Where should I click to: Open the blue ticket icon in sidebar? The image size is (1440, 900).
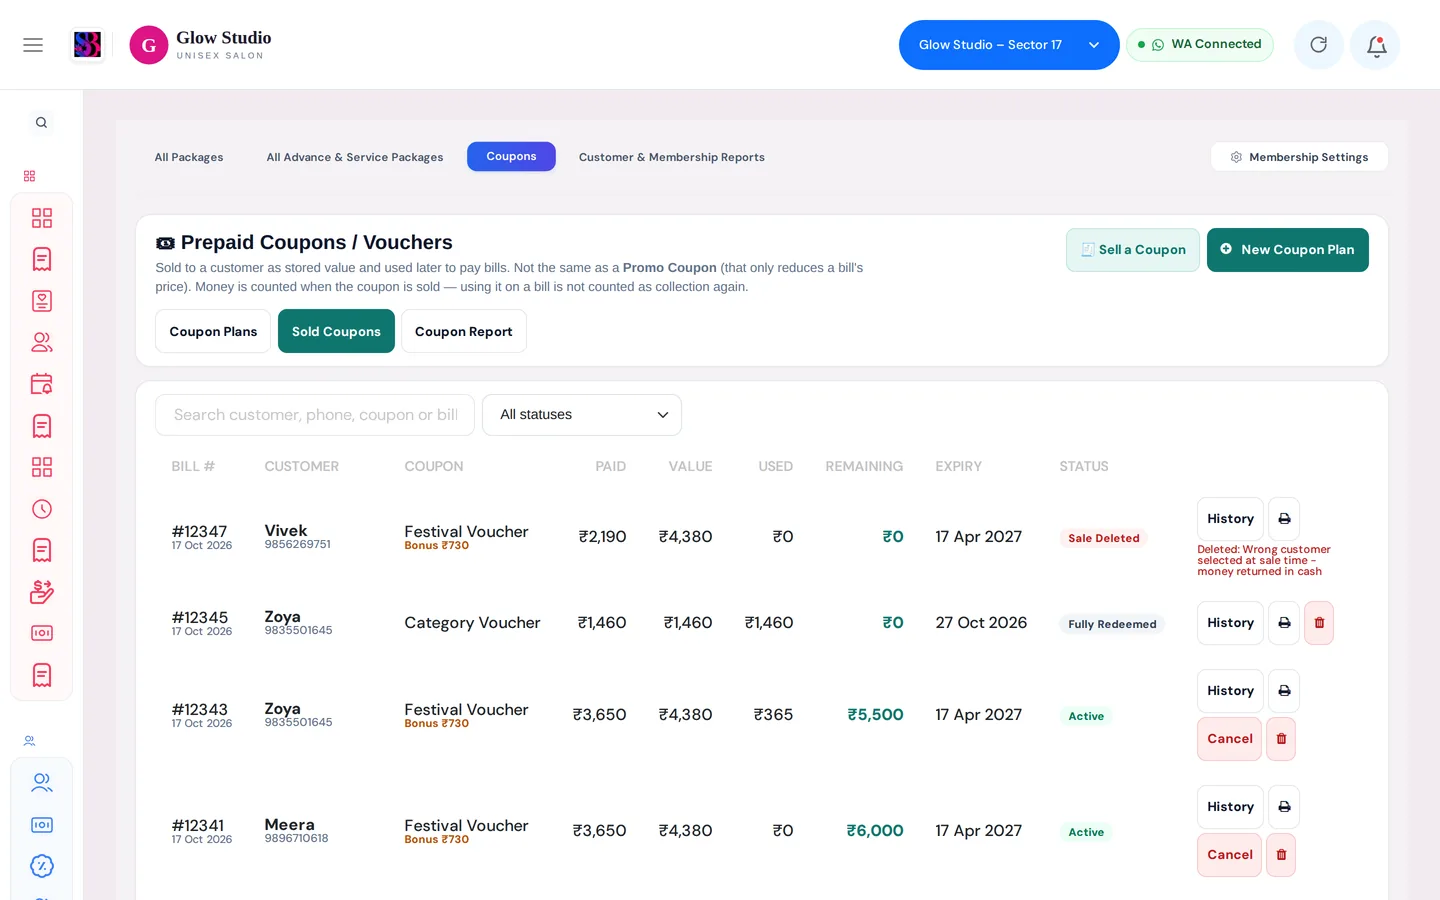pyautogui.click(x=42, y=825)
